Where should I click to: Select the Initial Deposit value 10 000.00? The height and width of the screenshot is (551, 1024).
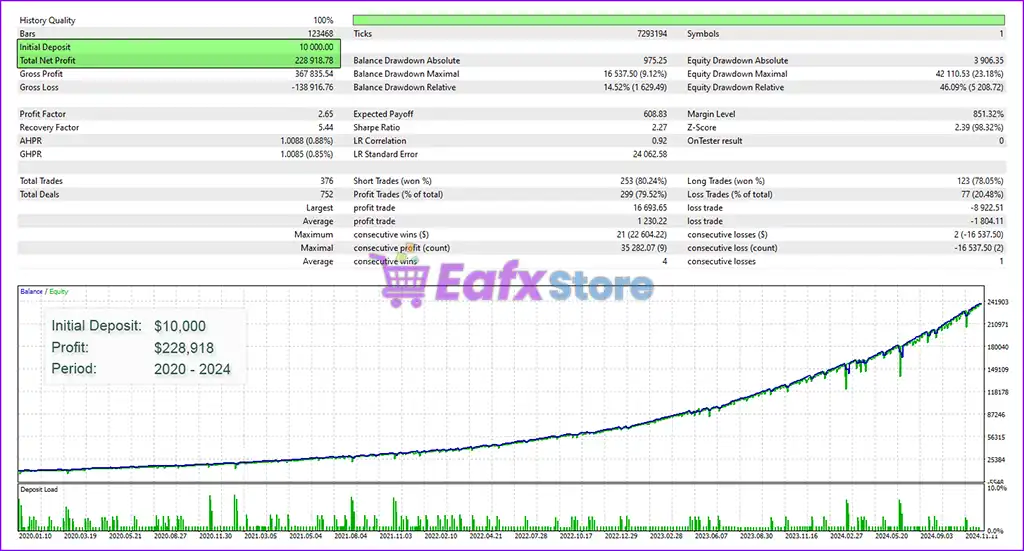(316, 47)
